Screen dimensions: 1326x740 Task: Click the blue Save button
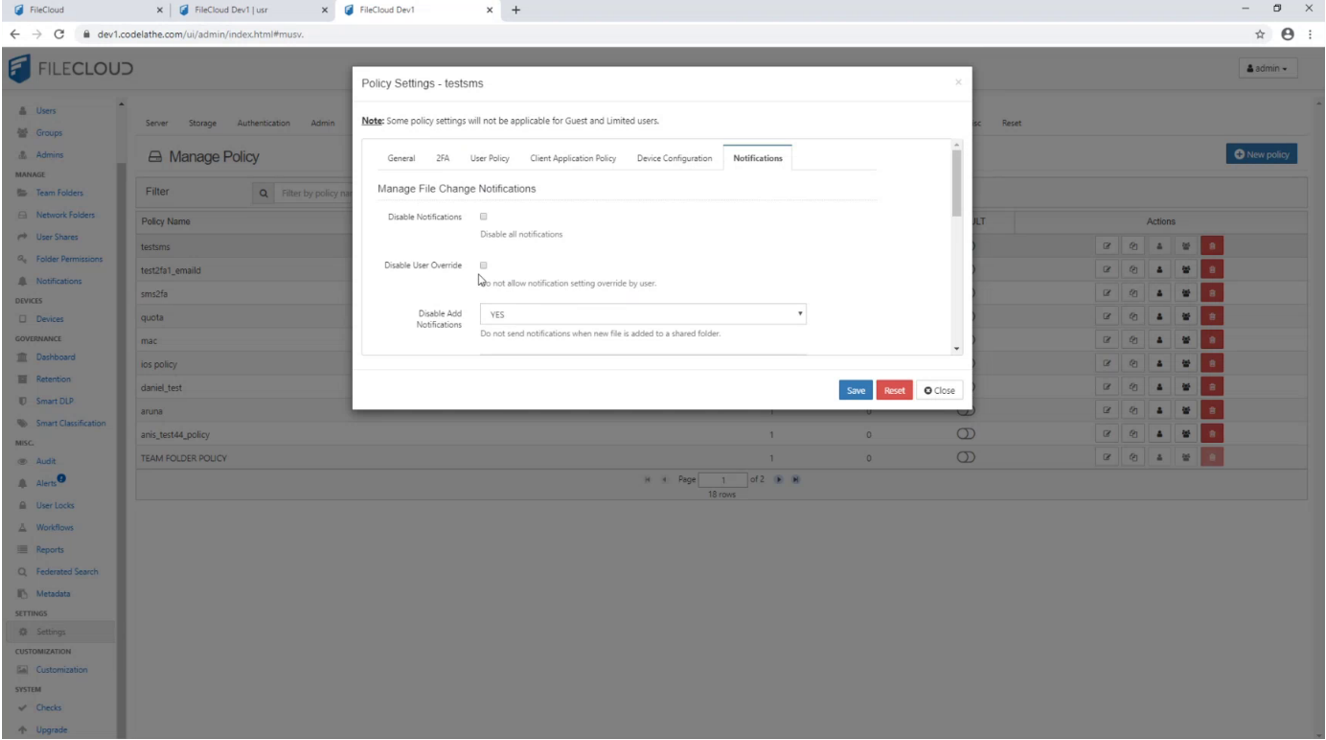855,390
